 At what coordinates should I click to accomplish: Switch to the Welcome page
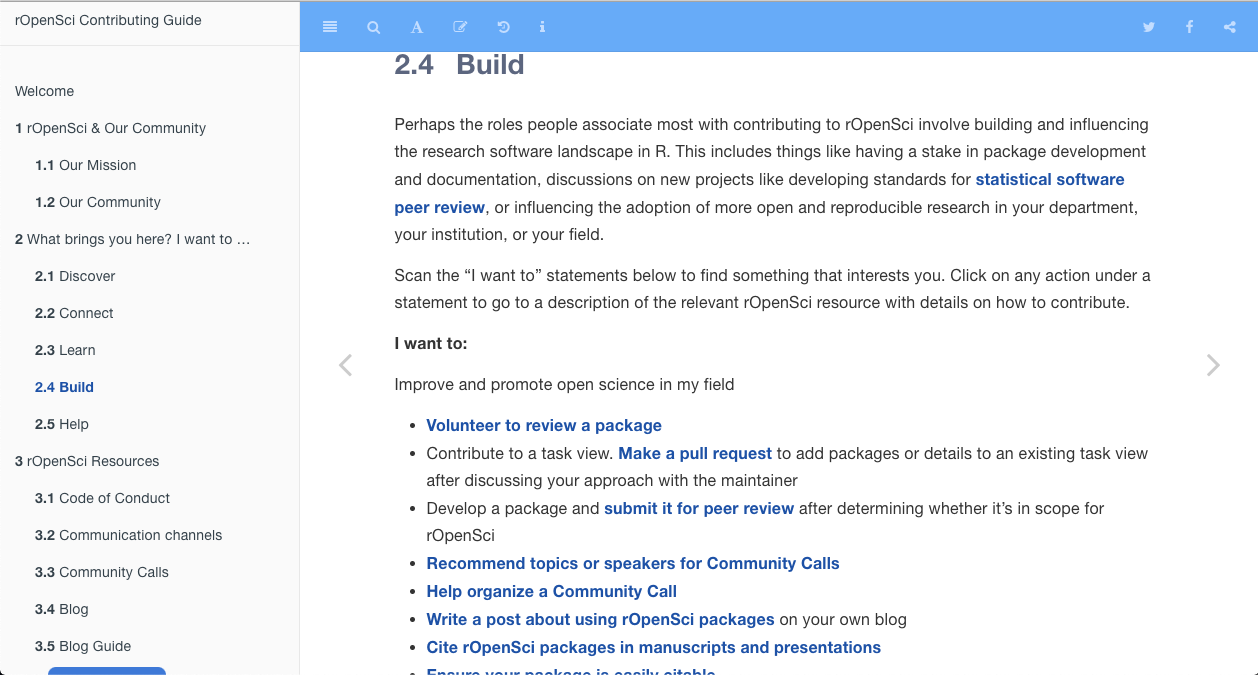44,91
